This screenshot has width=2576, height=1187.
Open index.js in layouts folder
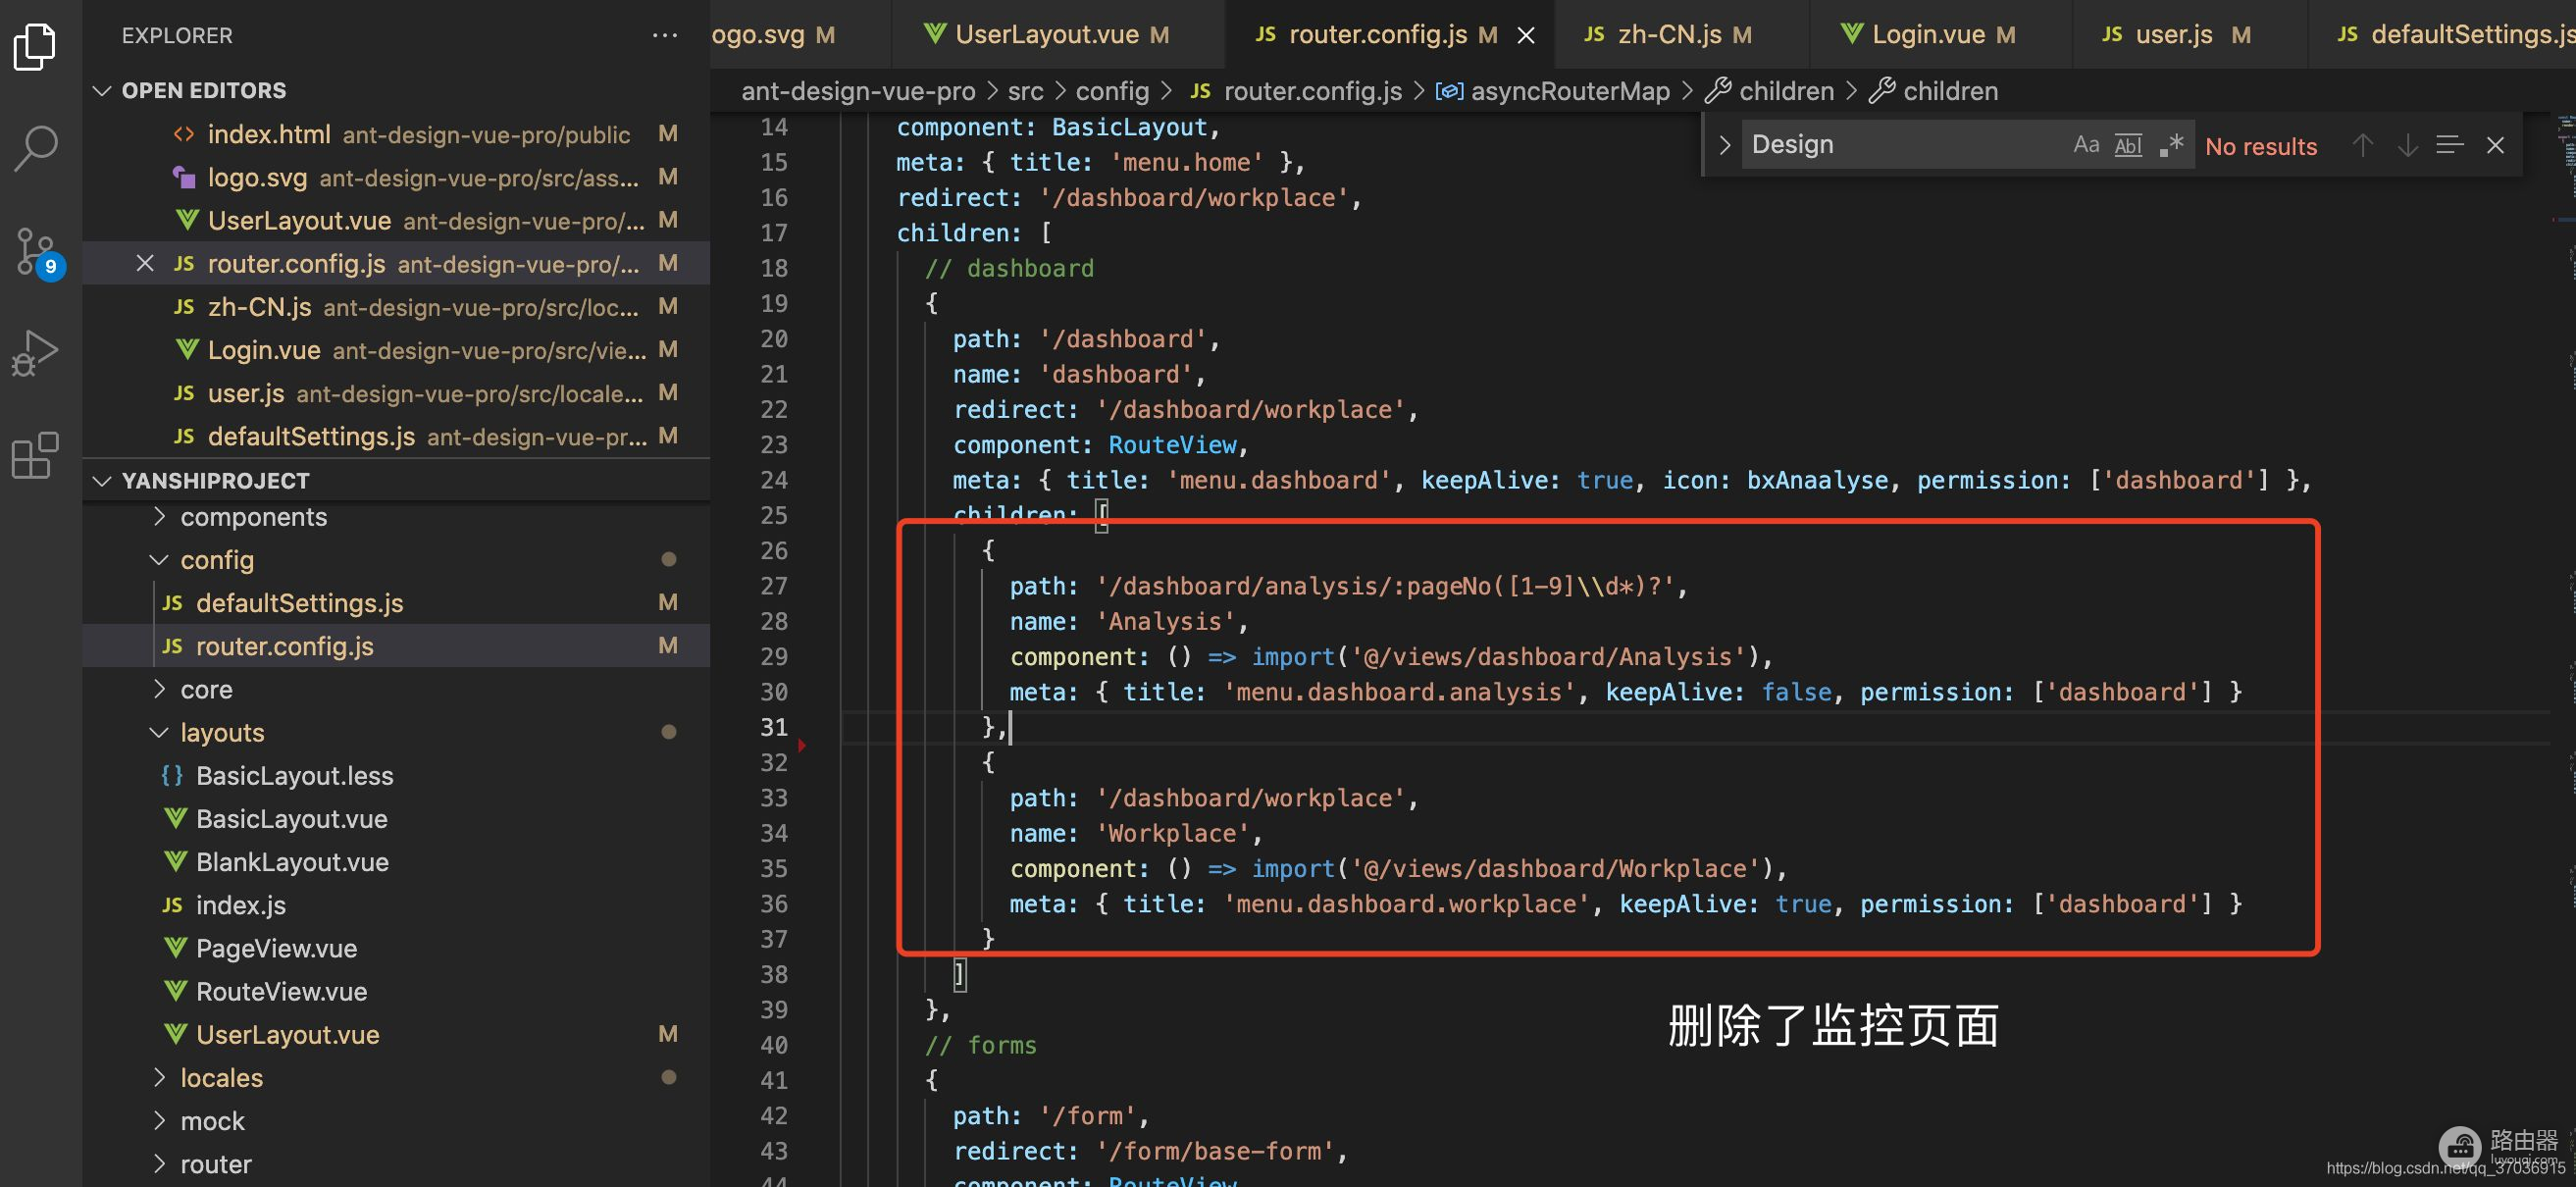(396, 904)
